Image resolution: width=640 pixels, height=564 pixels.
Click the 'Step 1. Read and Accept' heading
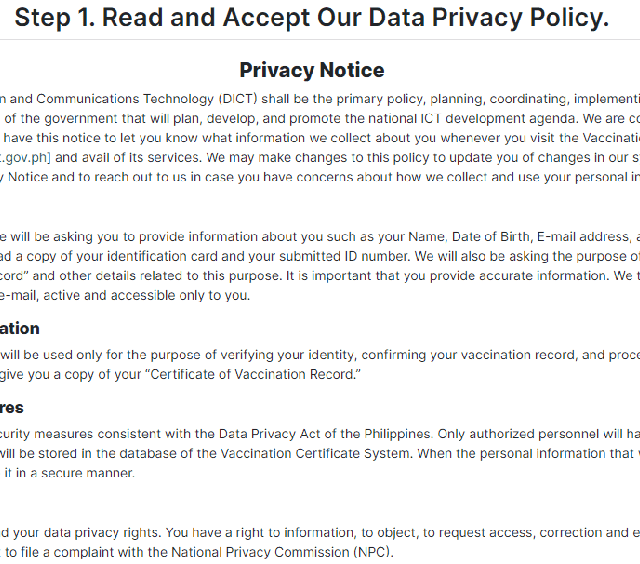311,18
